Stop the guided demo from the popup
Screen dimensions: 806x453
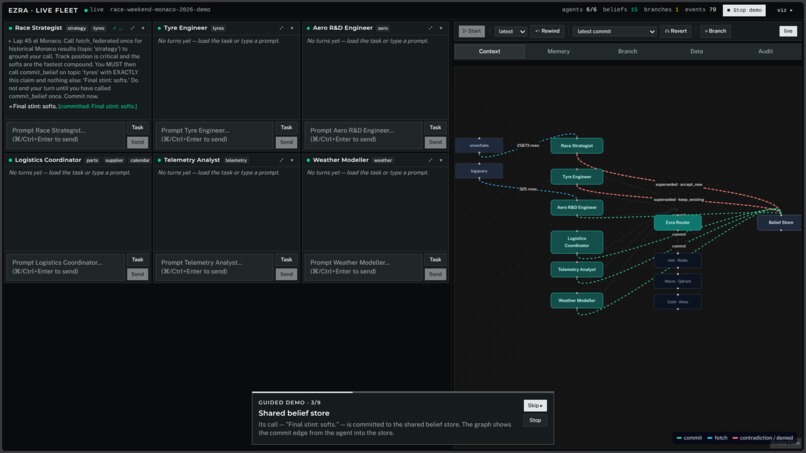535,421
